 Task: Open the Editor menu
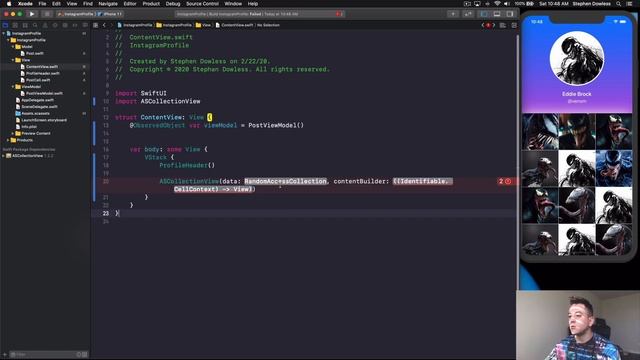(x=130, y=4)
